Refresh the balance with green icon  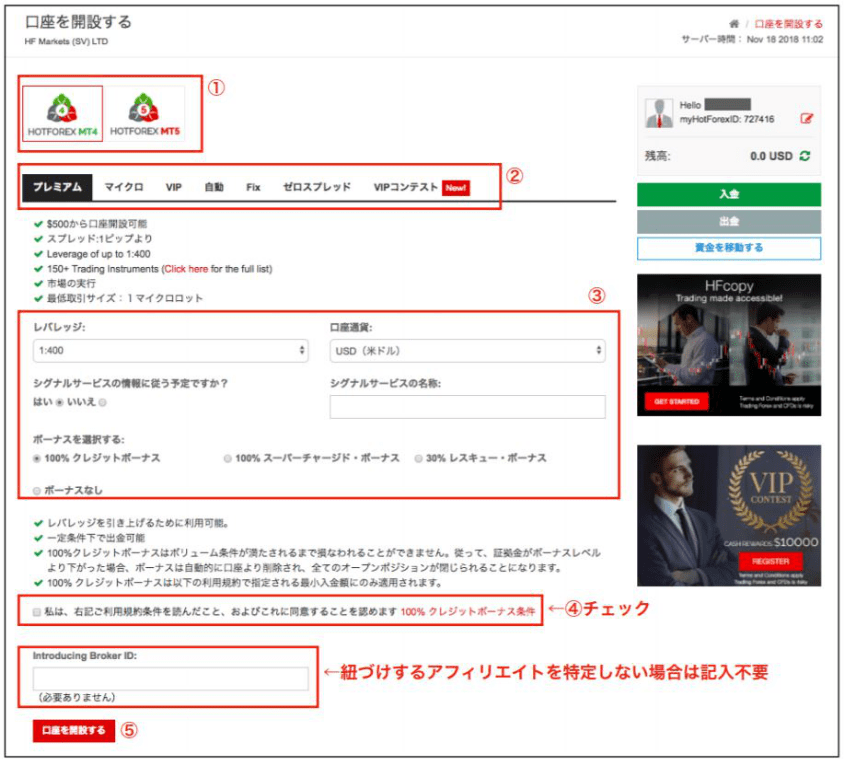pyautogui.click(x=805, y=157)
